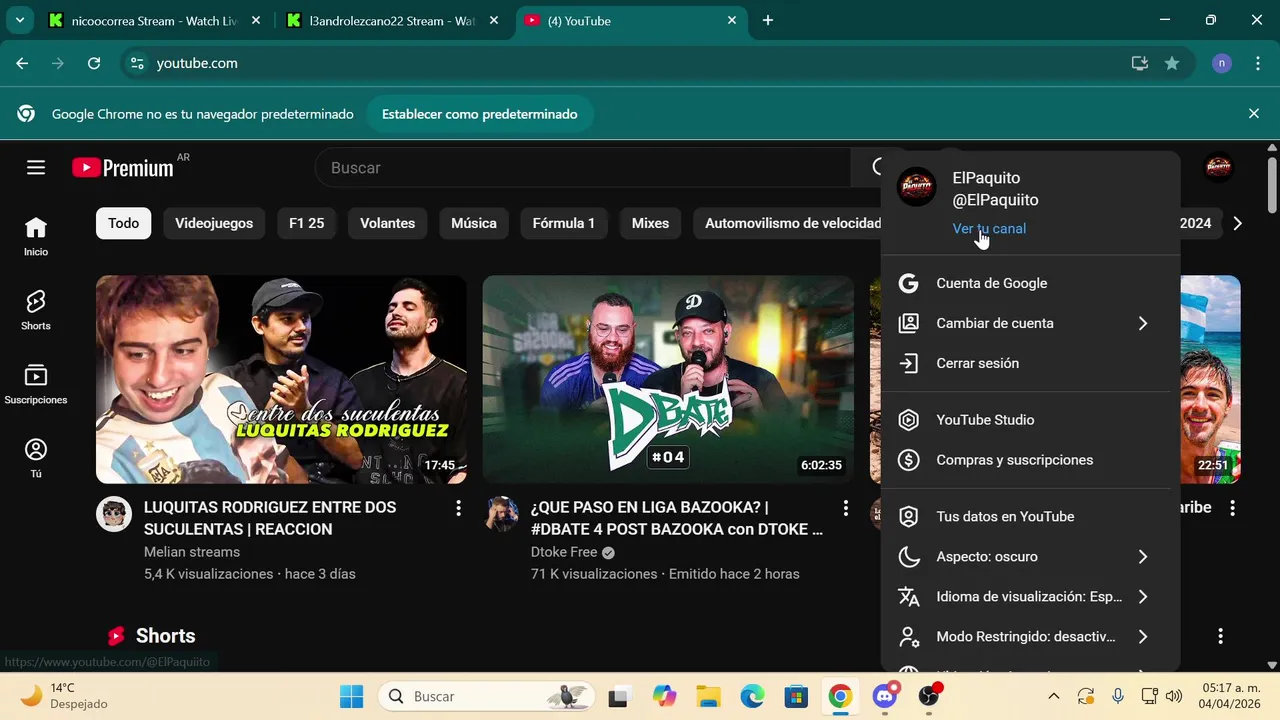Select the Todo filter chip
This screenshot has height=720, width=1280.
point(123,223)
